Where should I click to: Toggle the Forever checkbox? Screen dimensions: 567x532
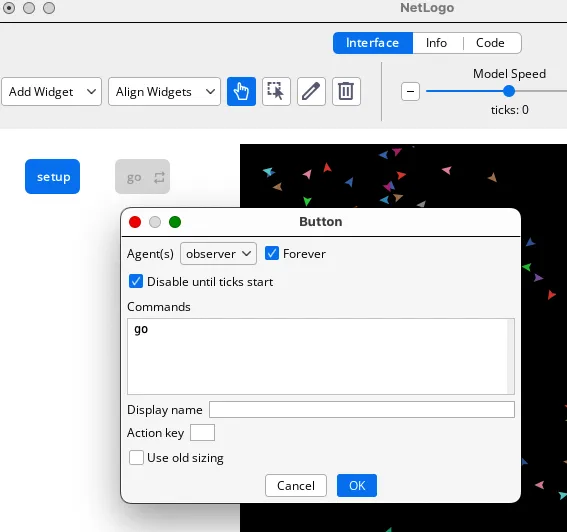coord(272,253)
